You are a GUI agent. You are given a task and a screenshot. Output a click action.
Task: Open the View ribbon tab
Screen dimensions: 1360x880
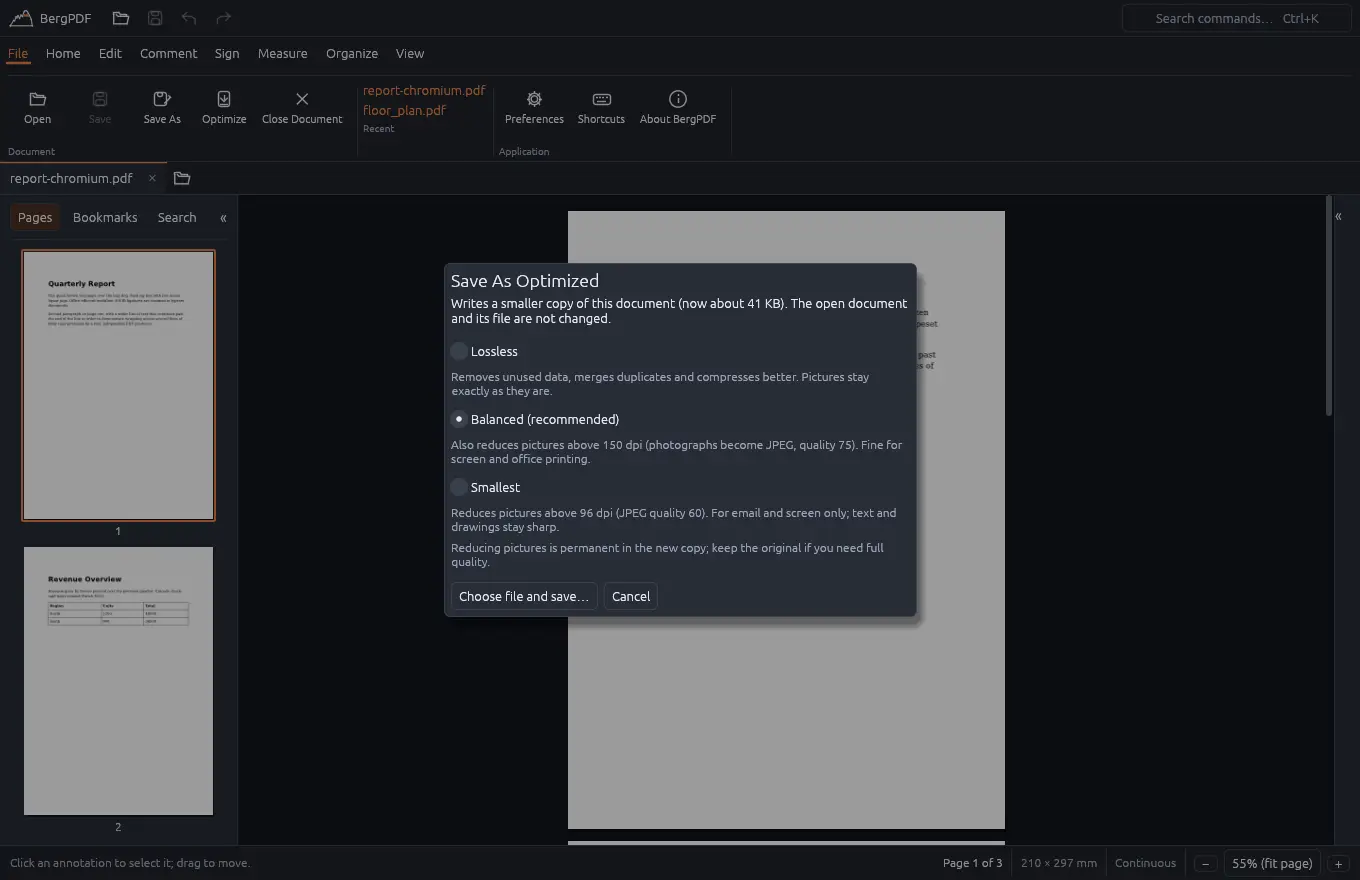point(410,53)
